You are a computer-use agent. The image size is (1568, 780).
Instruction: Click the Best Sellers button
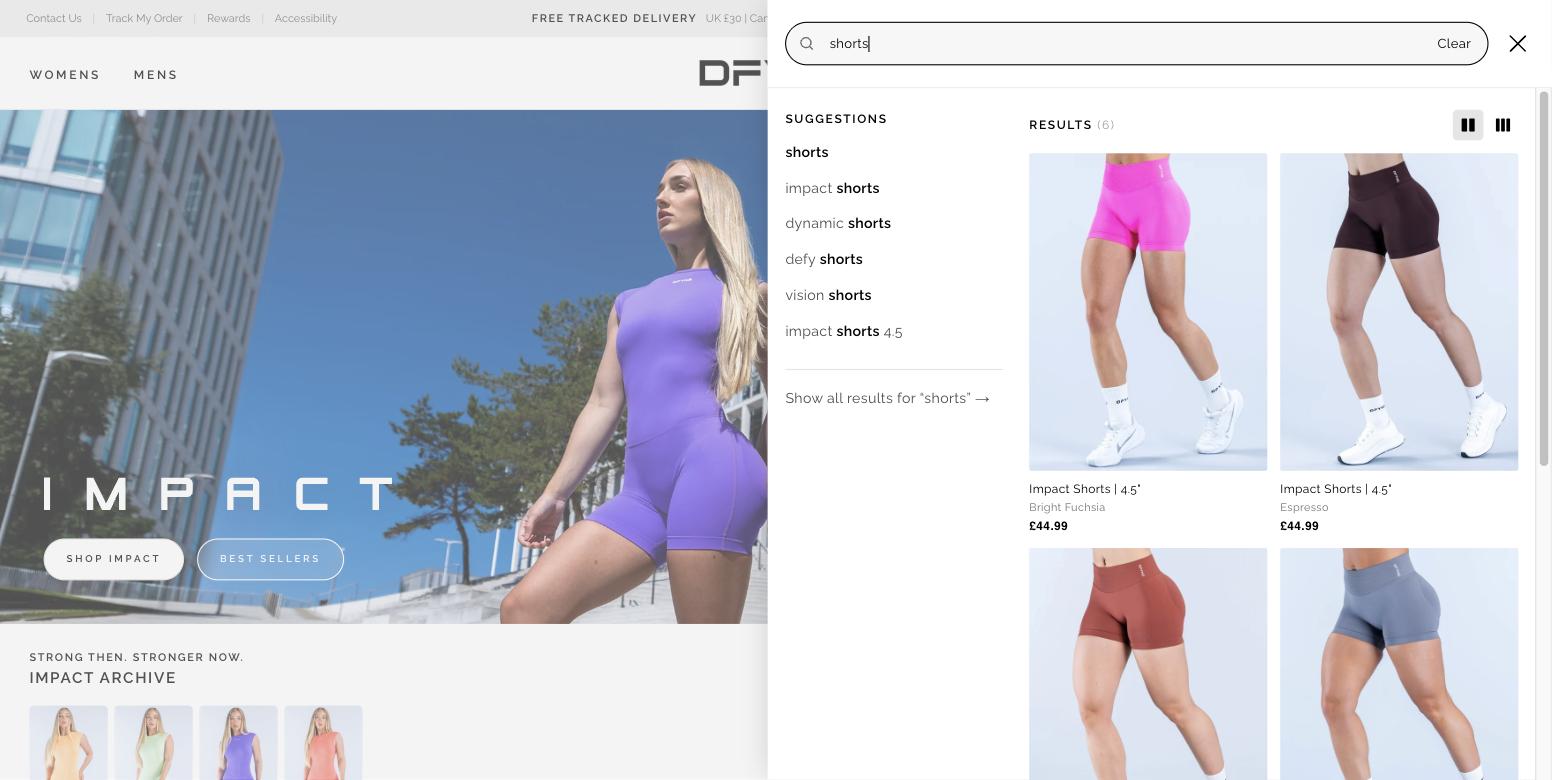[270, 559]
